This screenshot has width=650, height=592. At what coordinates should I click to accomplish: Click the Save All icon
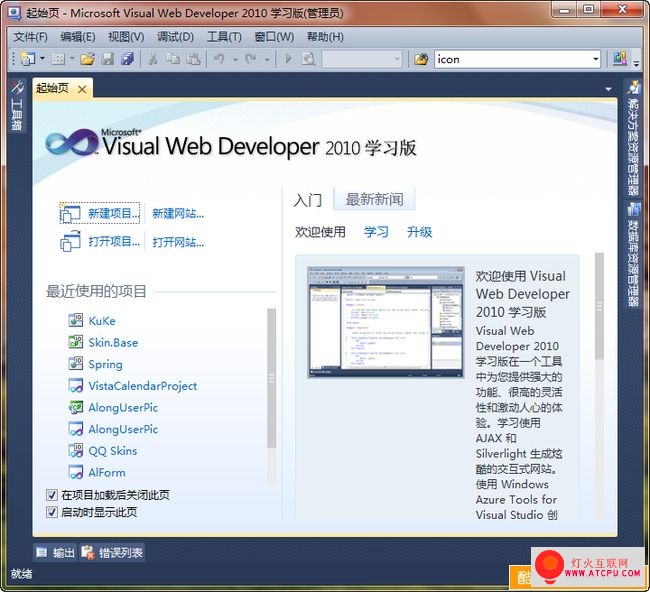coord(127,59)
